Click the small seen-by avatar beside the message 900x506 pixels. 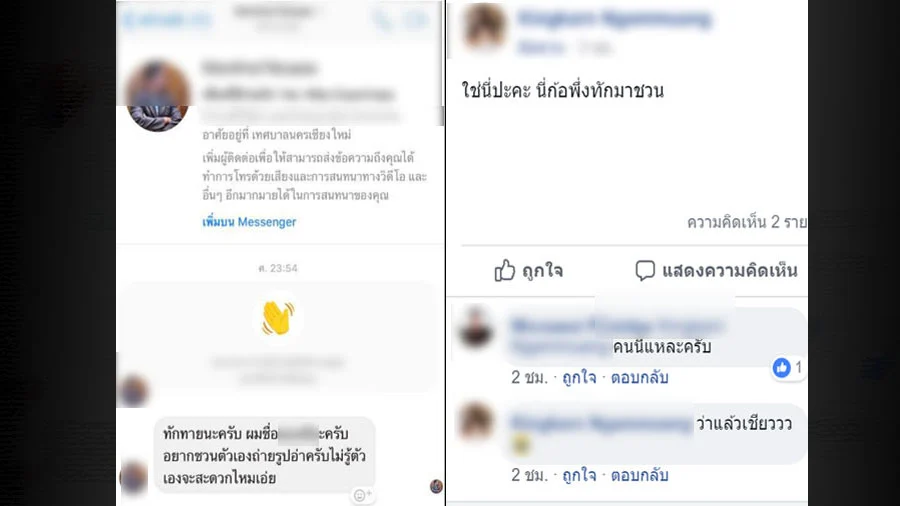[x=436, y=486]
